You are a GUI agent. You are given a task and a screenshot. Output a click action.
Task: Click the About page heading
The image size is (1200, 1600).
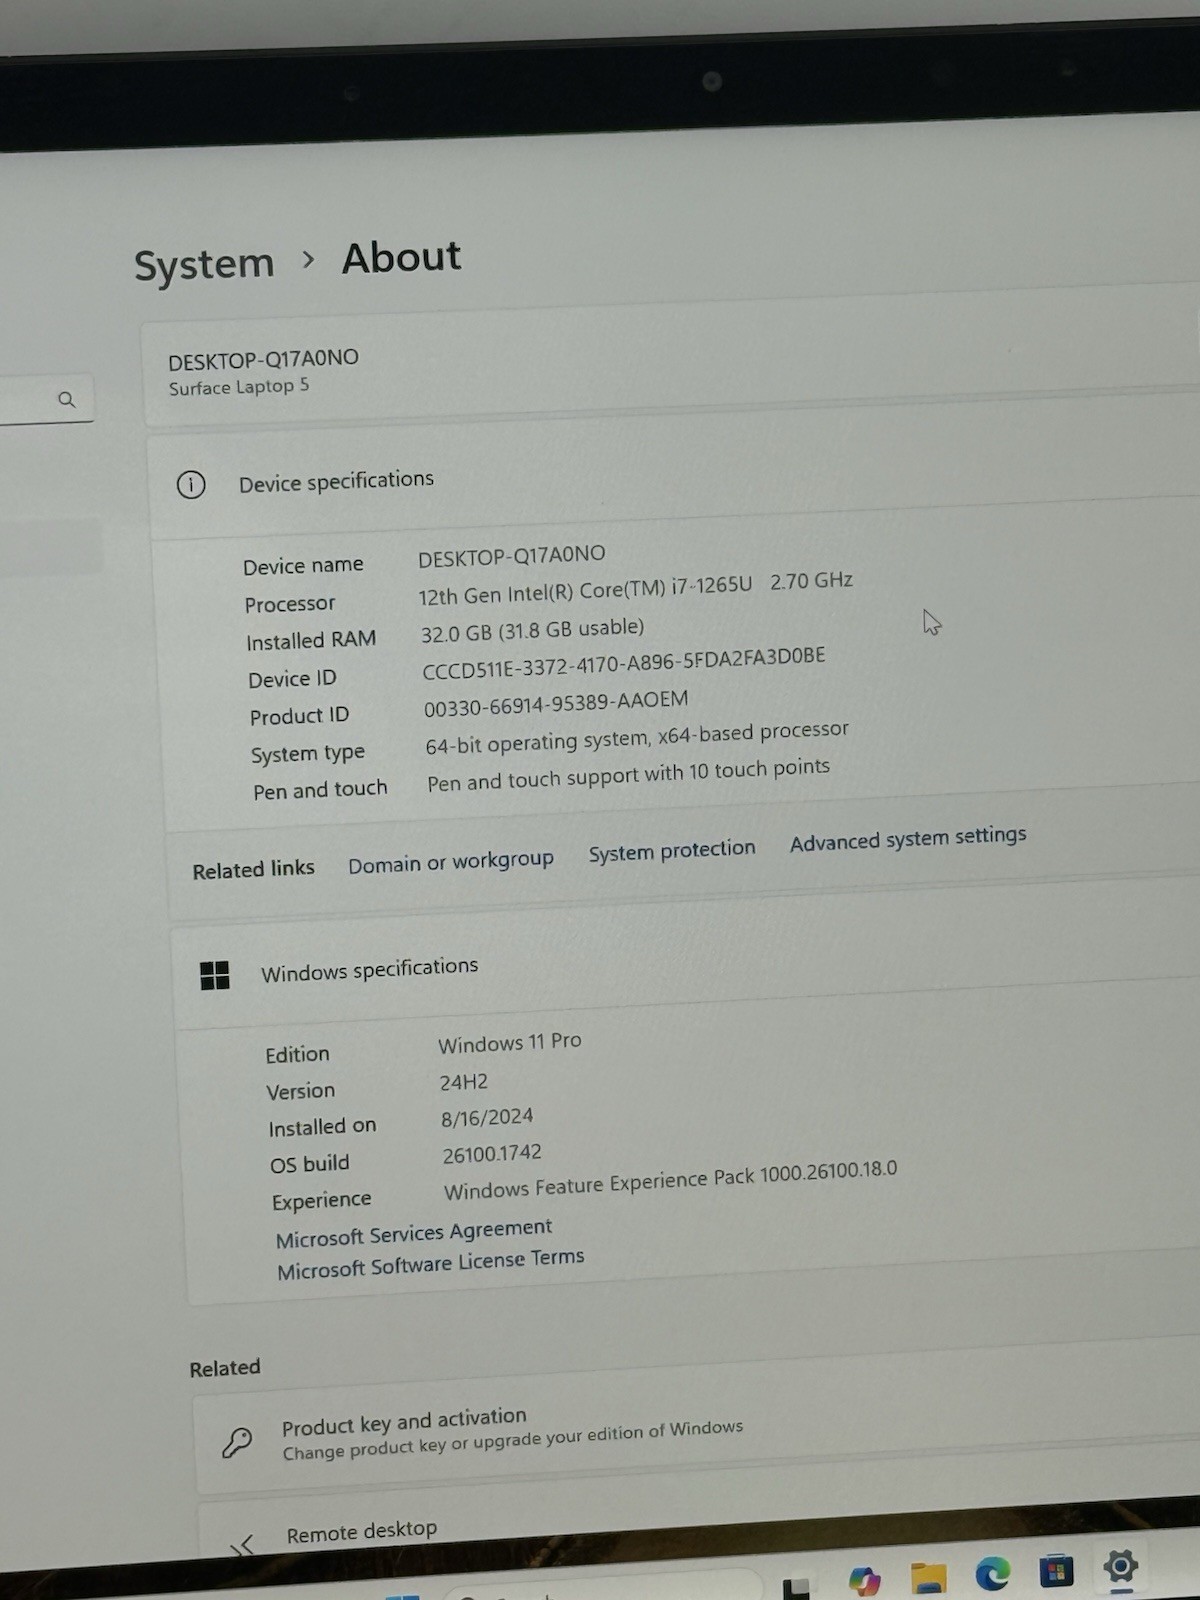tap(402, 258)
